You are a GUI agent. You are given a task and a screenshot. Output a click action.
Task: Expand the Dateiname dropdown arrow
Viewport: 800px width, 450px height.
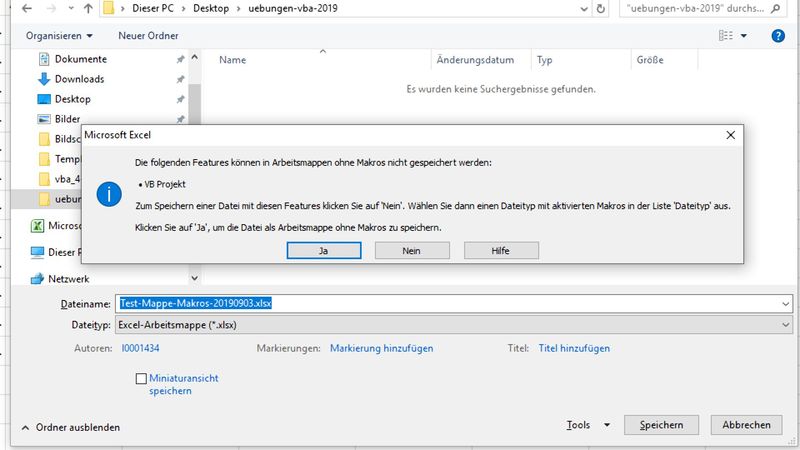coord(785,304)
